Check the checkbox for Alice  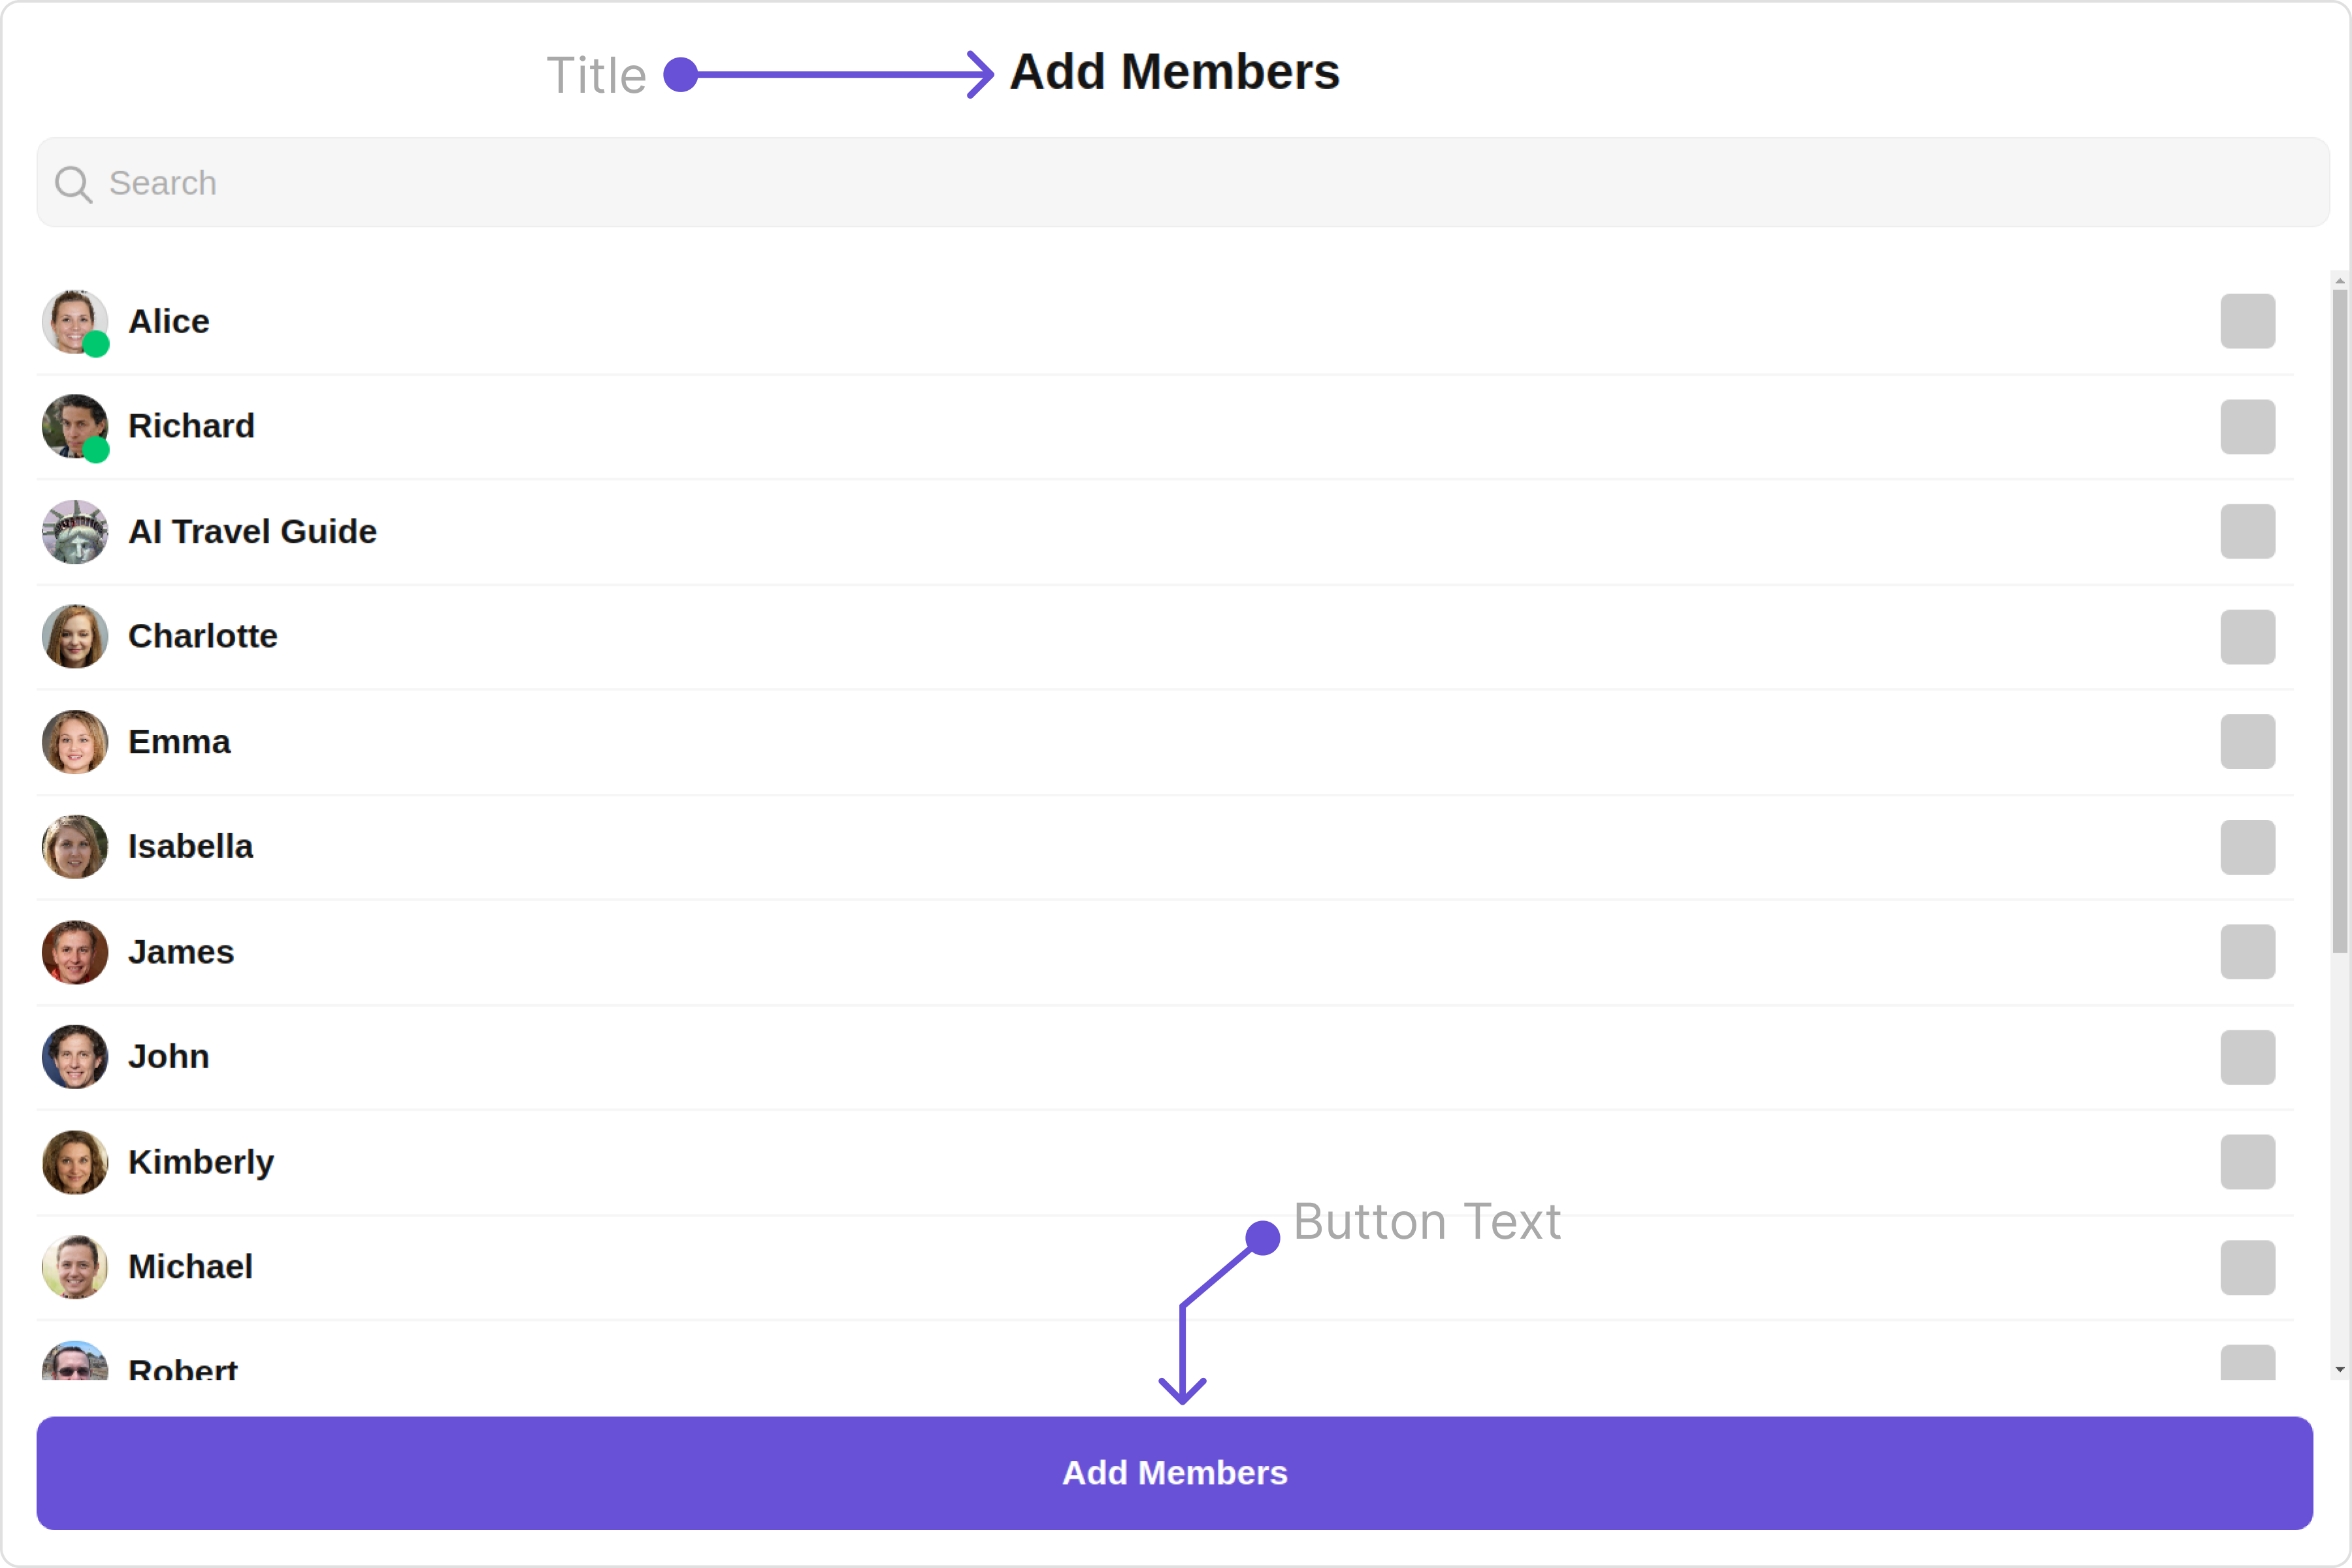coord(2248,322)
